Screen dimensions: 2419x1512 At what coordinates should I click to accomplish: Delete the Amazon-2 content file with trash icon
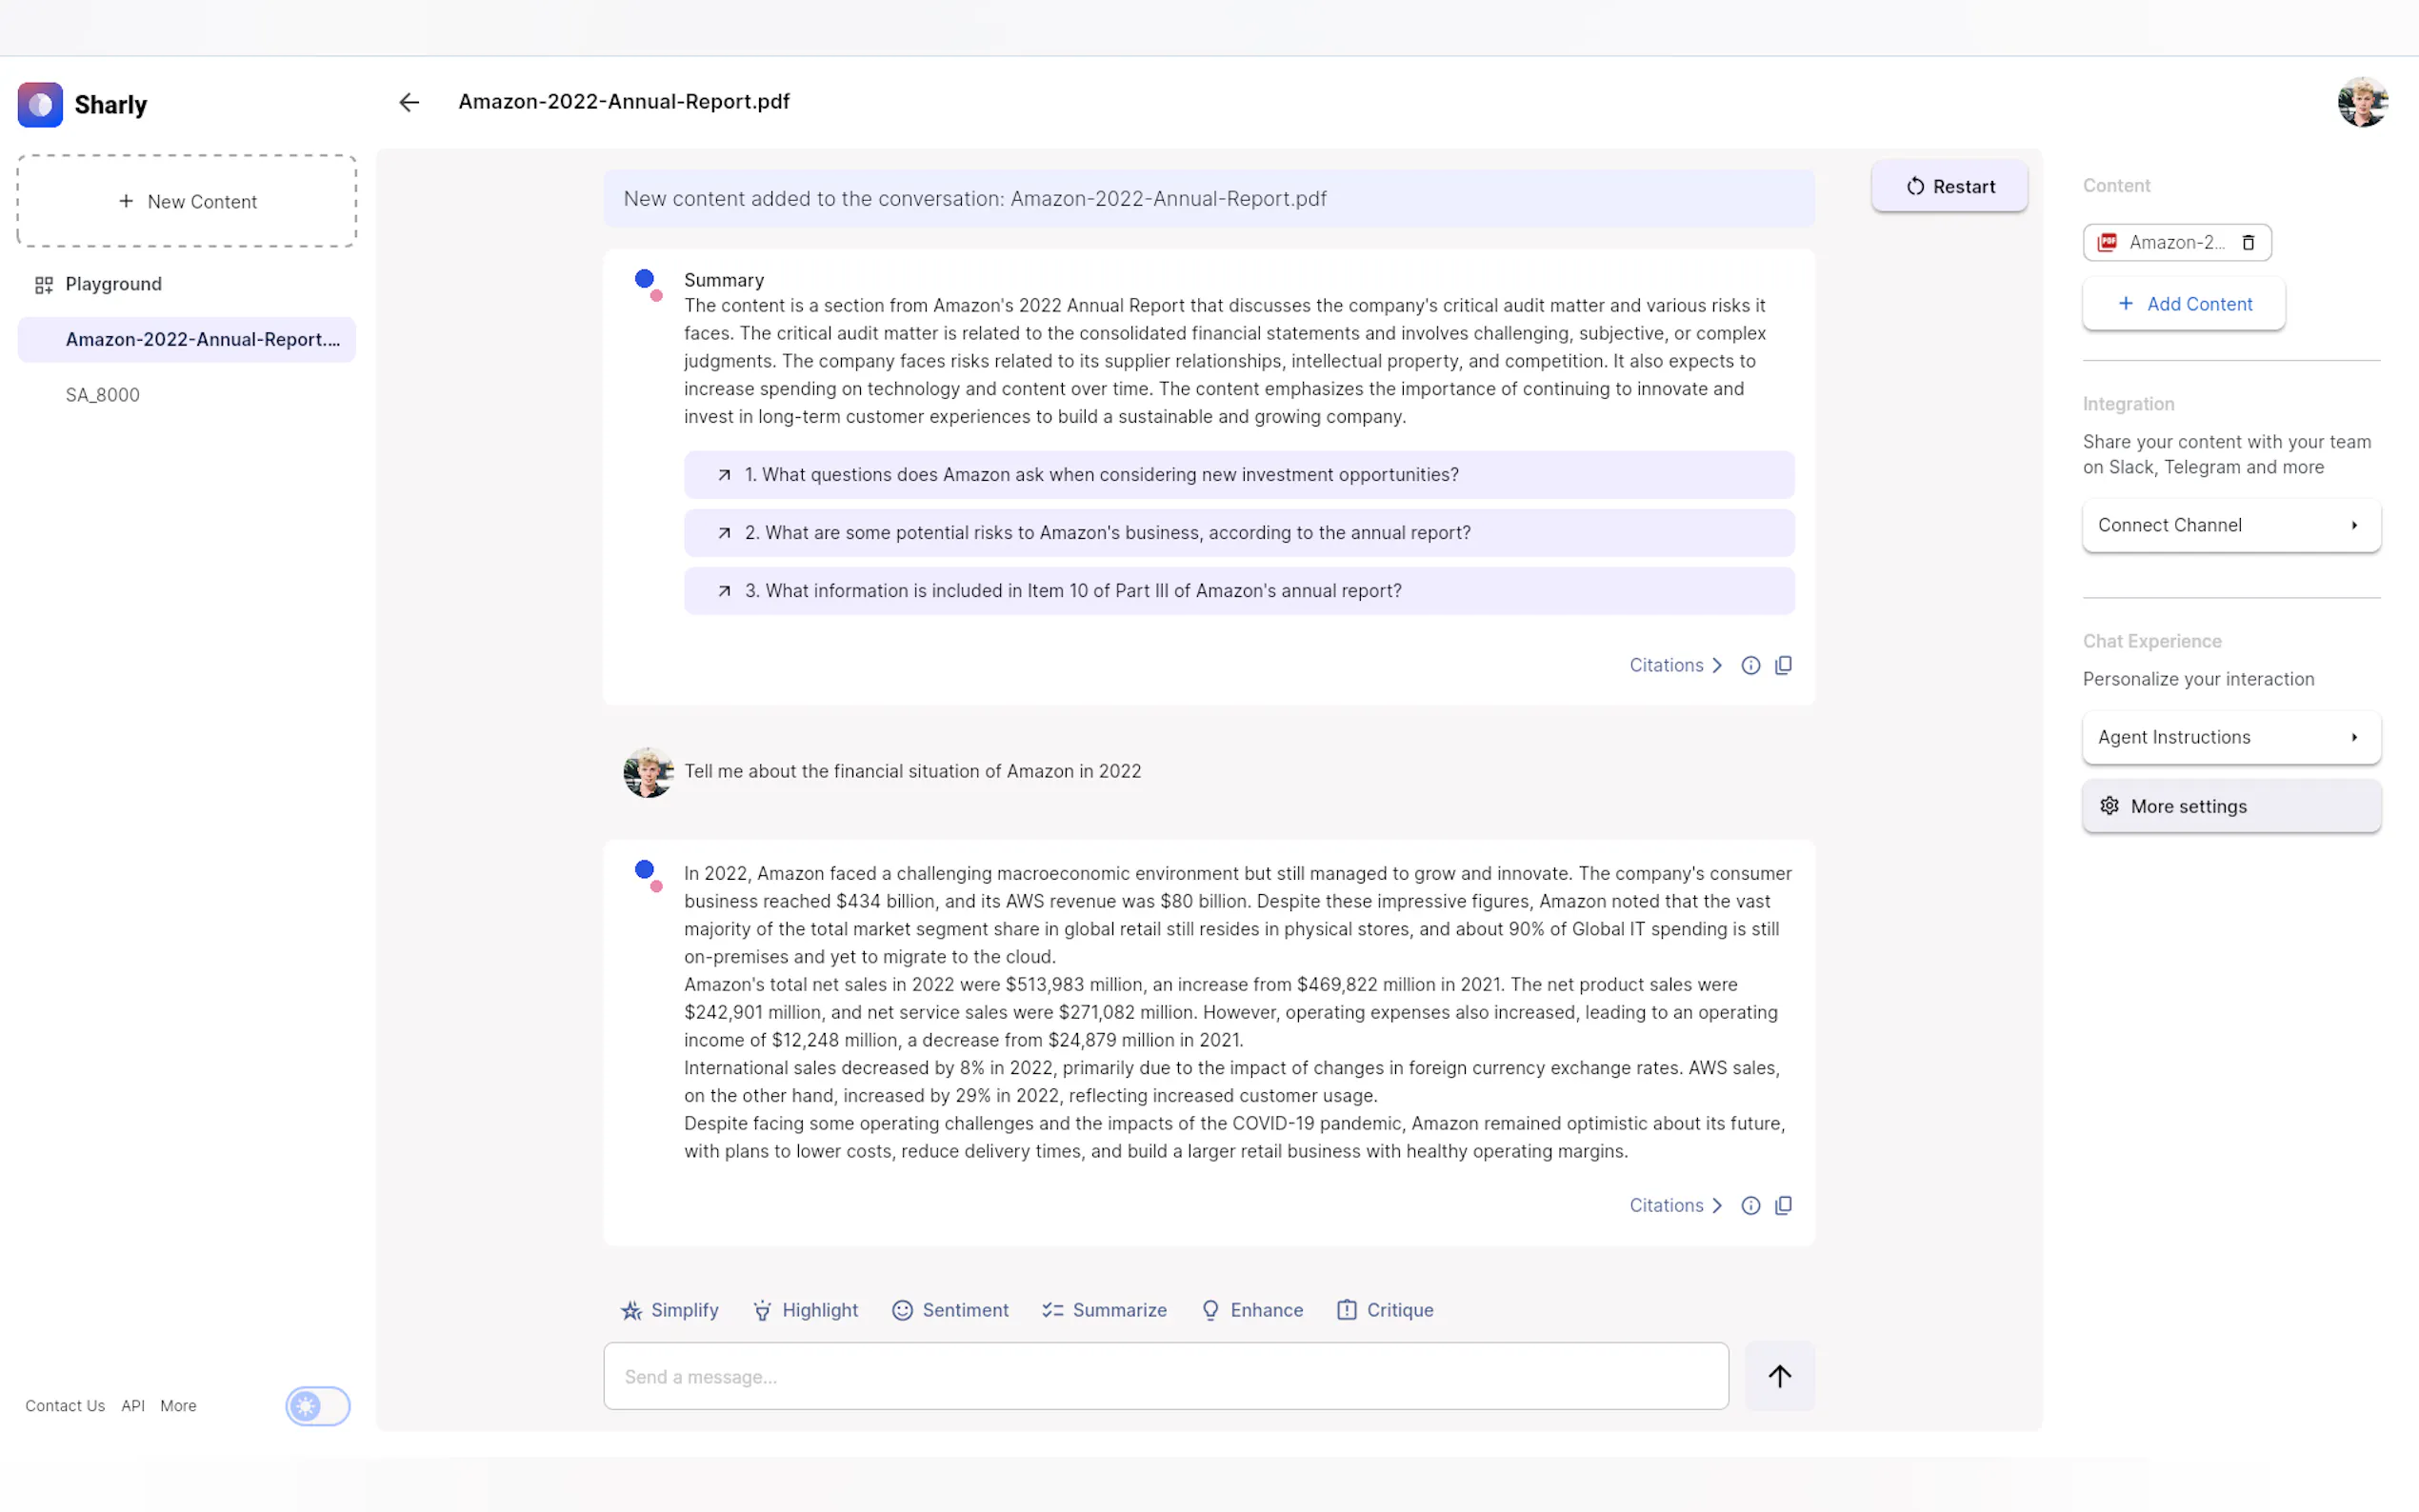pyautogui.click(x=2248, y=242)
